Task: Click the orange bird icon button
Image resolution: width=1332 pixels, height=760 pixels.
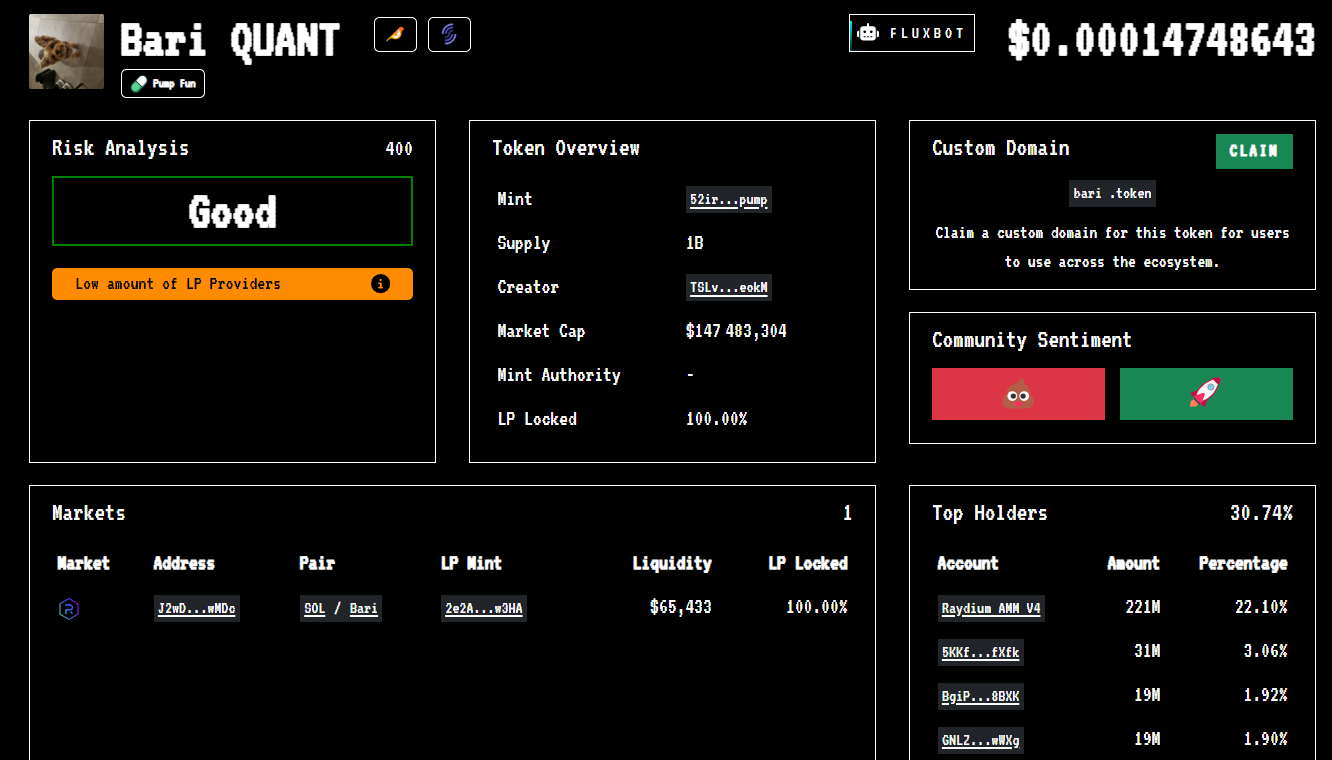Action: click(x=395, y=35)
